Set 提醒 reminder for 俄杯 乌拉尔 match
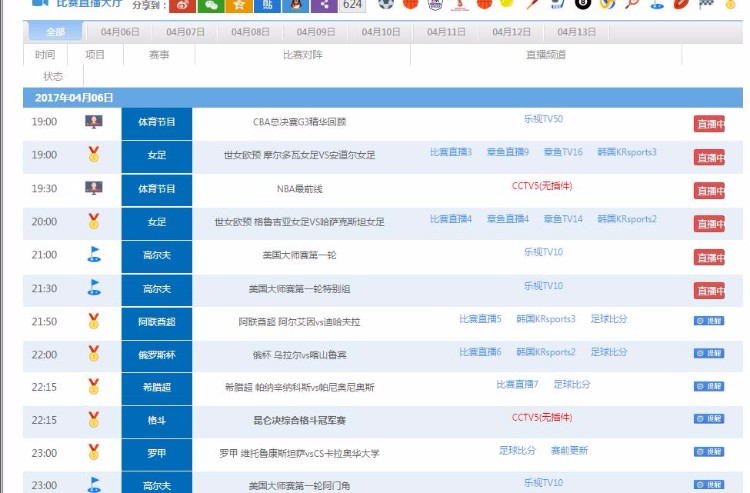This screenshot has height=493, width=750. tap(709, 353)
